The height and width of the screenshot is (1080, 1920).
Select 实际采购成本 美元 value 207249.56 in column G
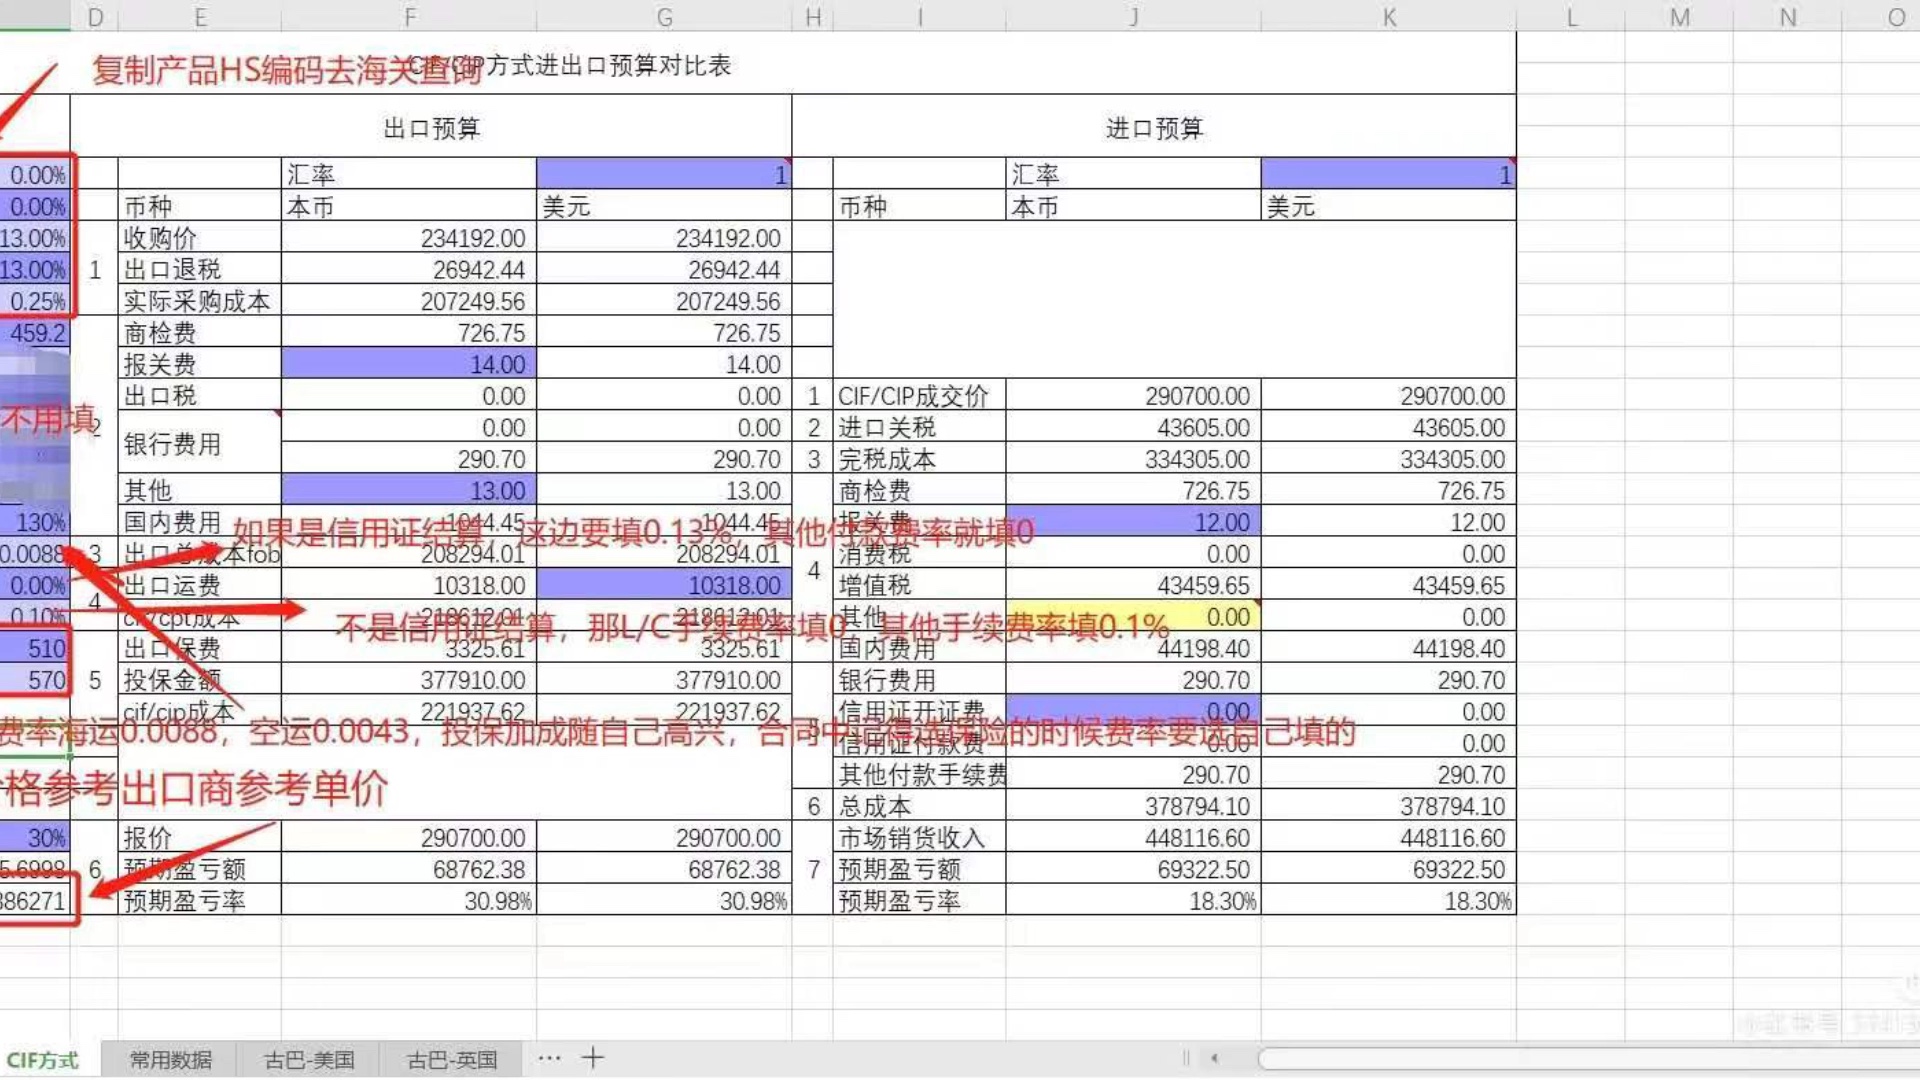[x=664, y=301]
